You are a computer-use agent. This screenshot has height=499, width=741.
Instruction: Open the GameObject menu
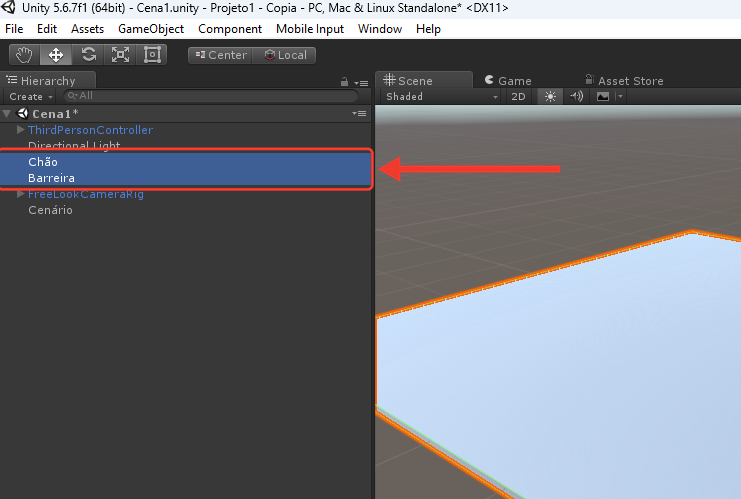coord(151,29)
